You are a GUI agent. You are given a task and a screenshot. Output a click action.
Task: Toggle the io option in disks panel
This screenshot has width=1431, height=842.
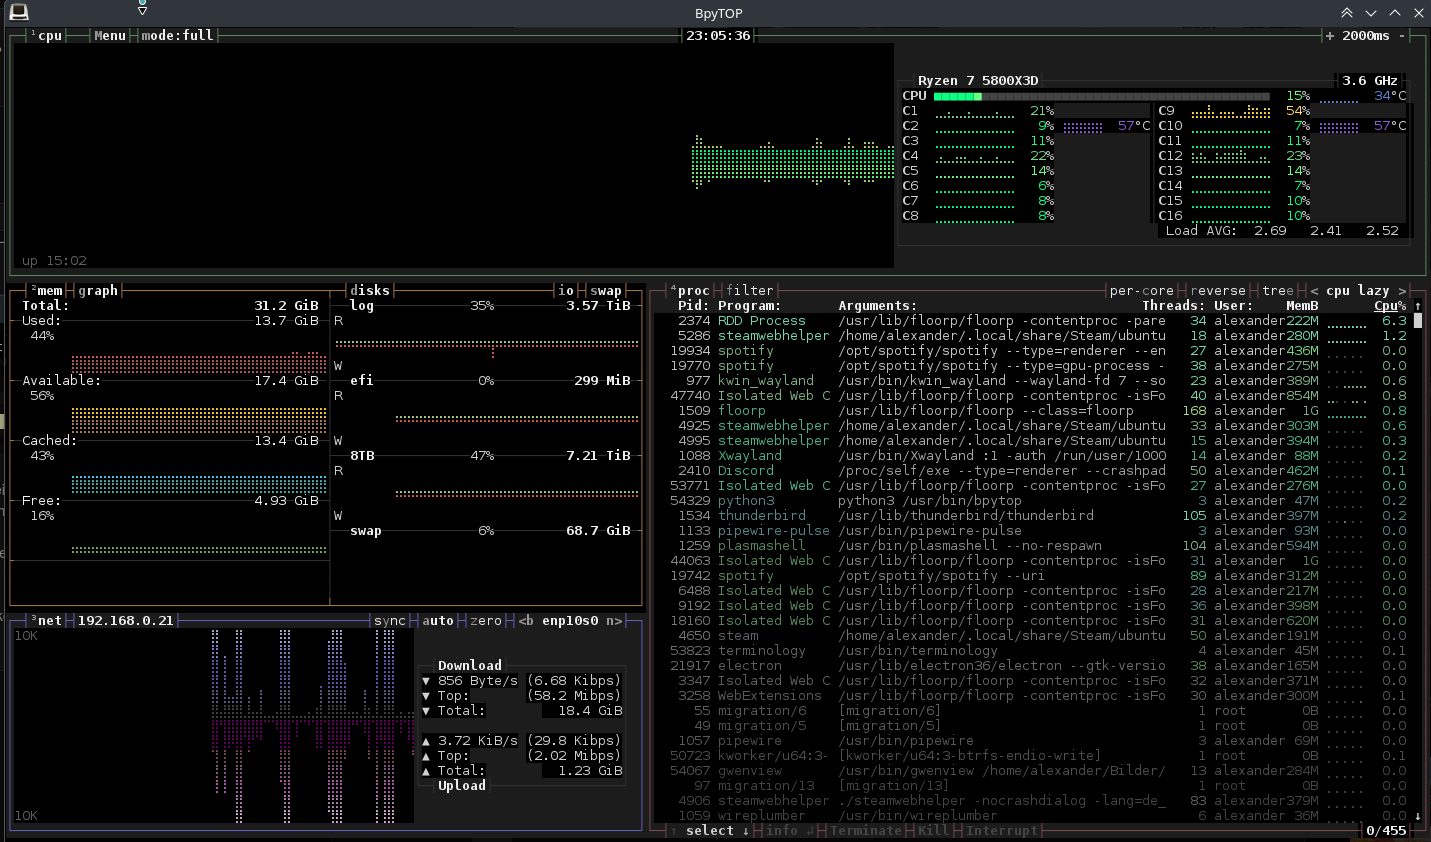tap(566, 291)
